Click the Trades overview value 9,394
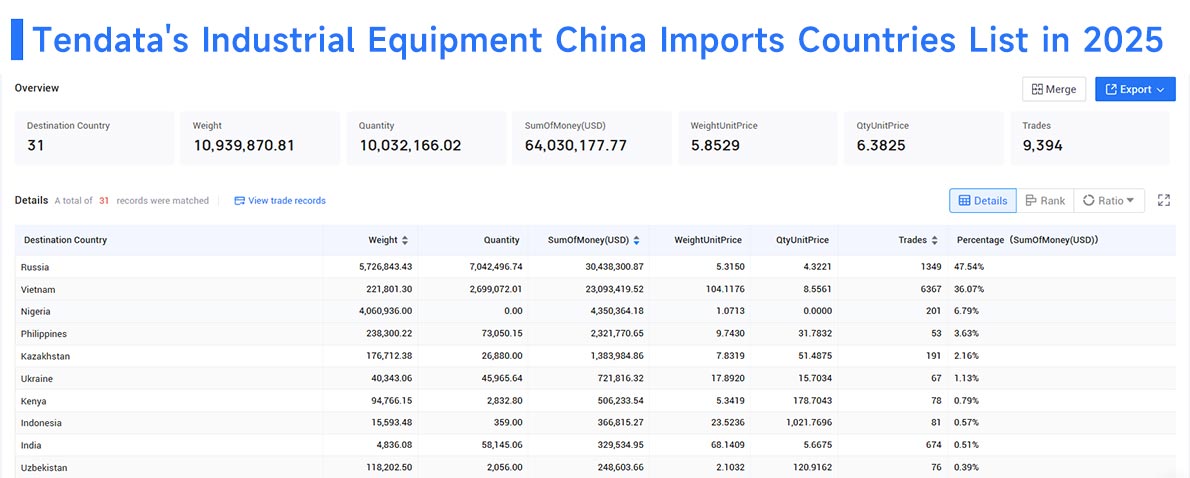Screen dimensions: 1190x478 [1042, 146]
